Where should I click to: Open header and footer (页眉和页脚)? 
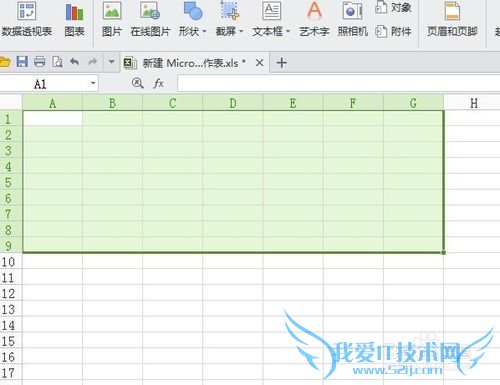click(x=452, y=19)
